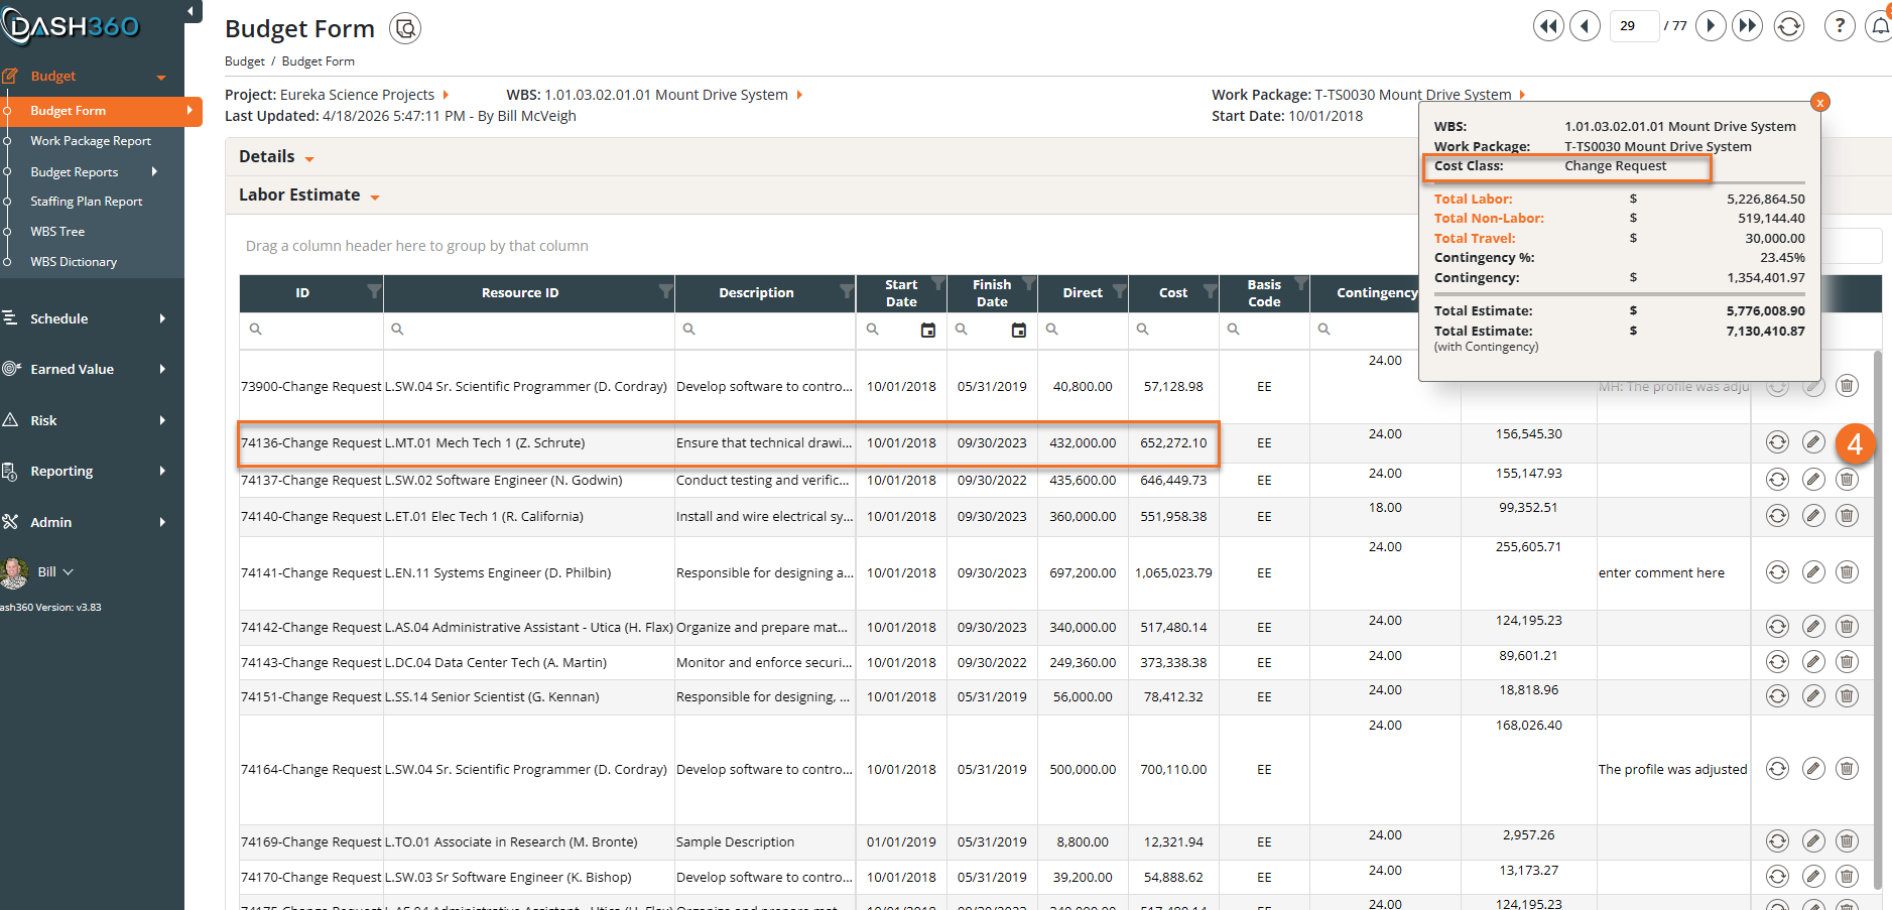Open the ID column filter icon
The width and height of the screenshot is (1892, 910).
[x=374, y=291]
